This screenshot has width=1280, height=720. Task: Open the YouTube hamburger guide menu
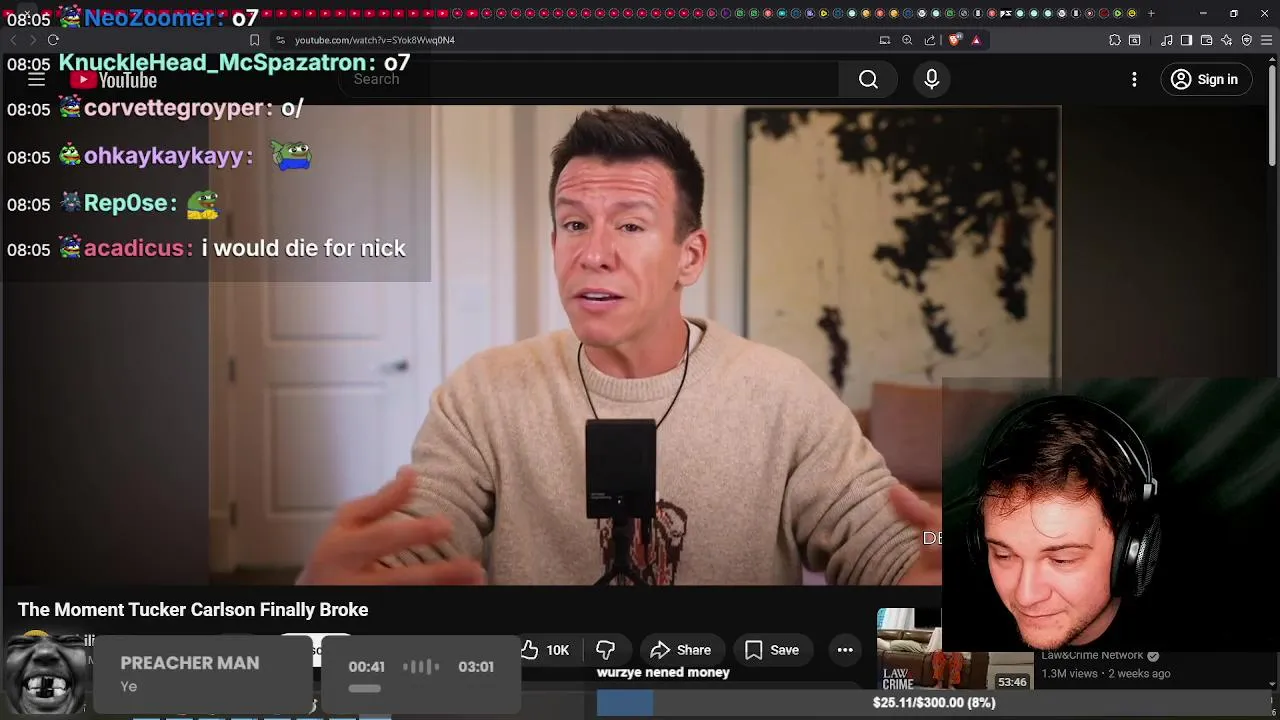(x=37, y=80)
